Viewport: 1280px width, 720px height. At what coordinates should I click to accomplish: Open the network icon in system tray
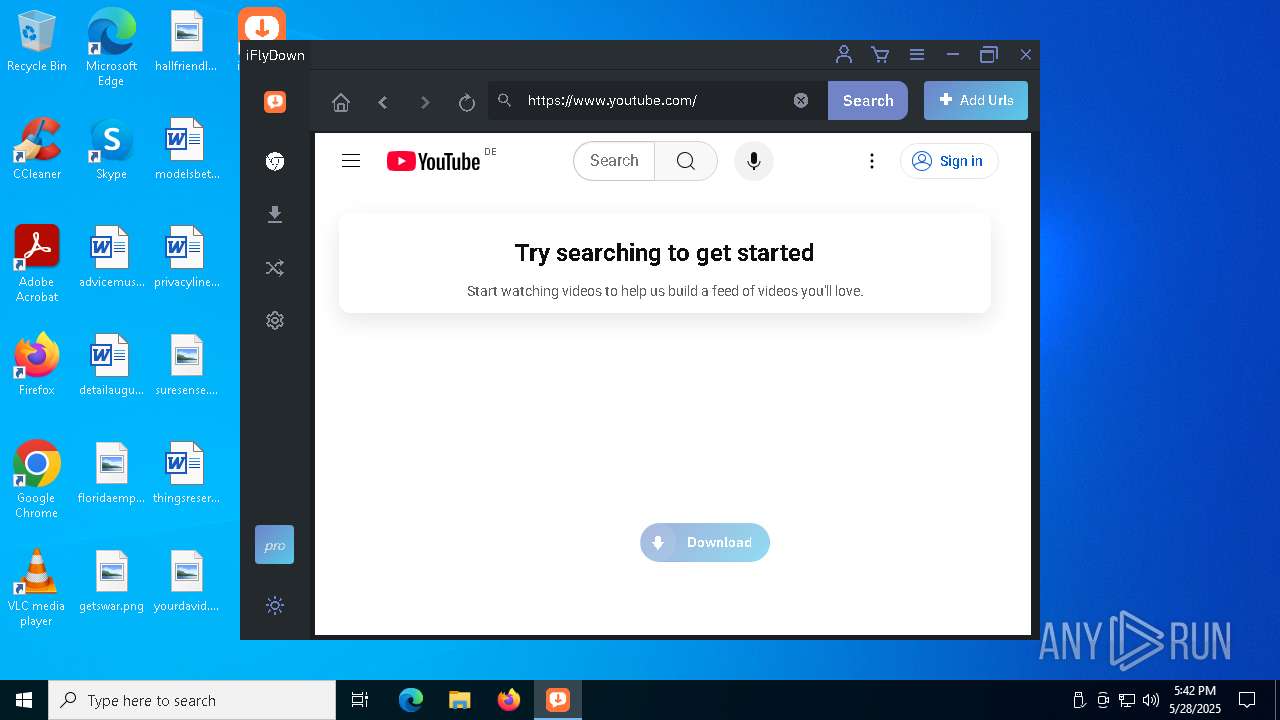pos(1127,700)
